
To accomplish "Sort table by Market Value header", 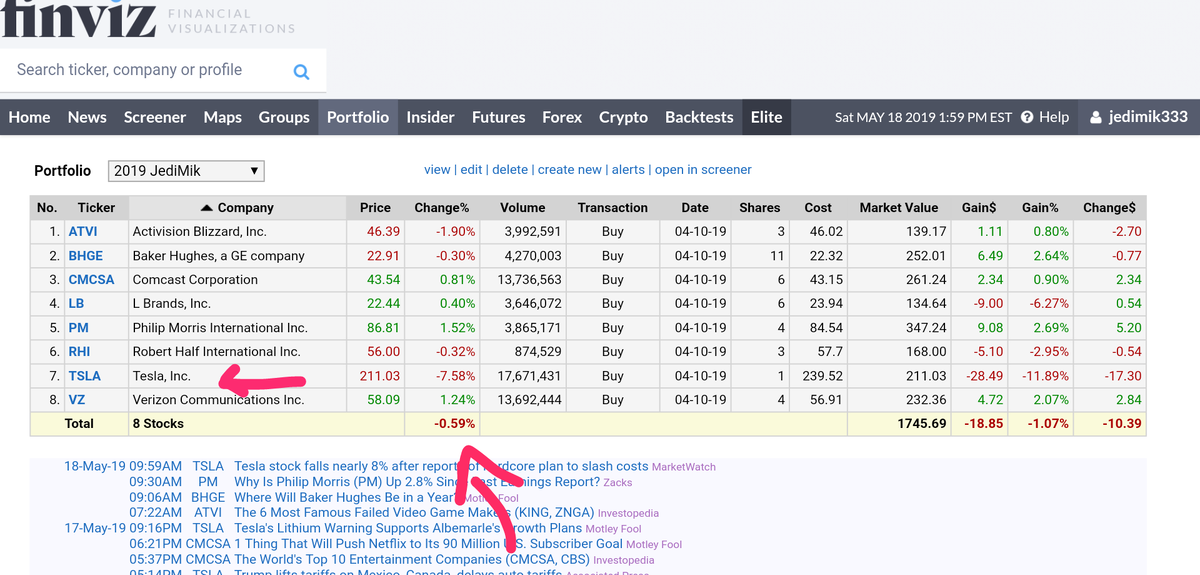I will (899, 208).
